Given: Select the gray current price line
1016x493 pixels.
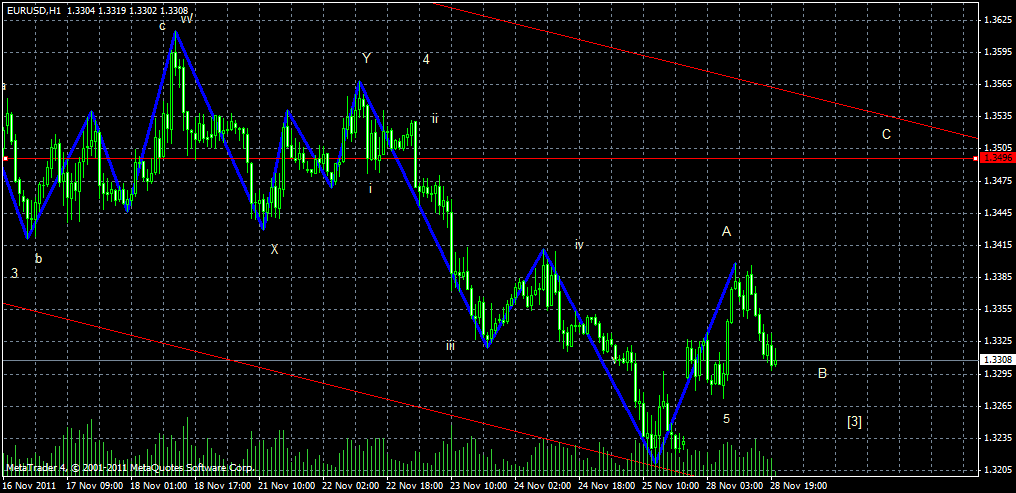Looking at the screenshot, I should [489, 360].
